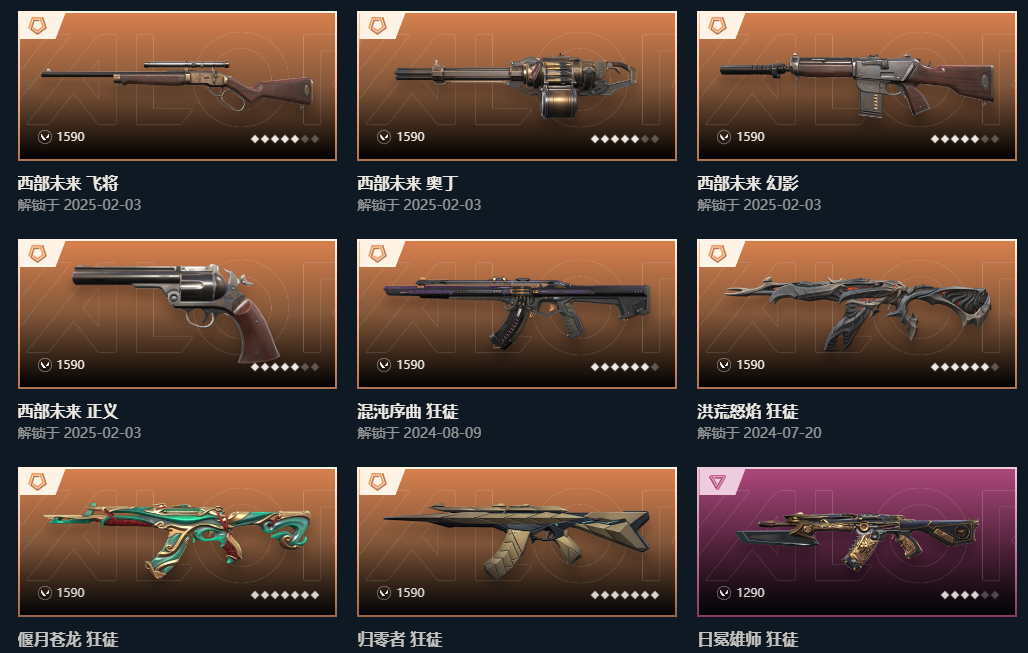Click the VP currency icon on 偃月苍龙 狂徒 card
The image size is (1028, 653).
[45, 593]
